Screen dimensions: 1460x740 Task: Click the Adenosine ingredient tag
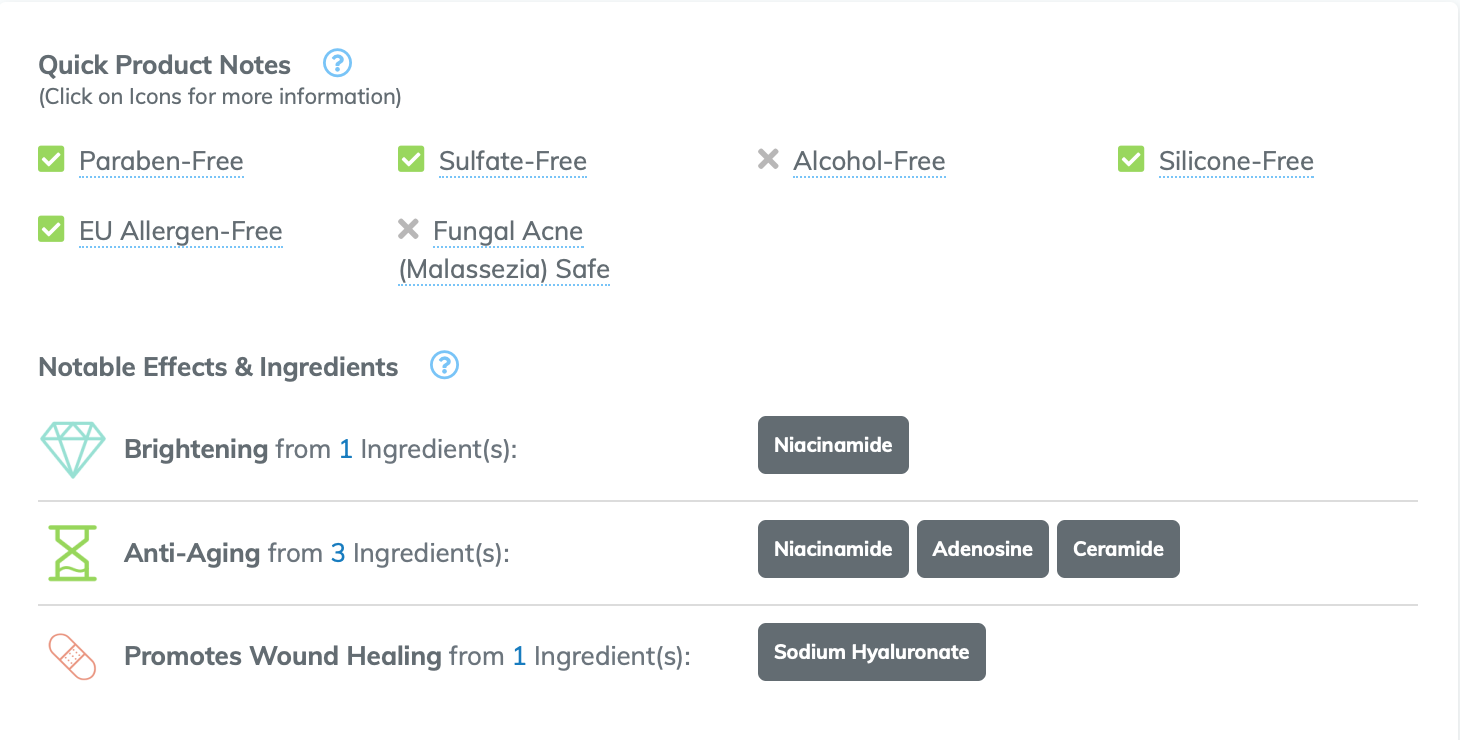pyautogui.click(x=982, y=549)
